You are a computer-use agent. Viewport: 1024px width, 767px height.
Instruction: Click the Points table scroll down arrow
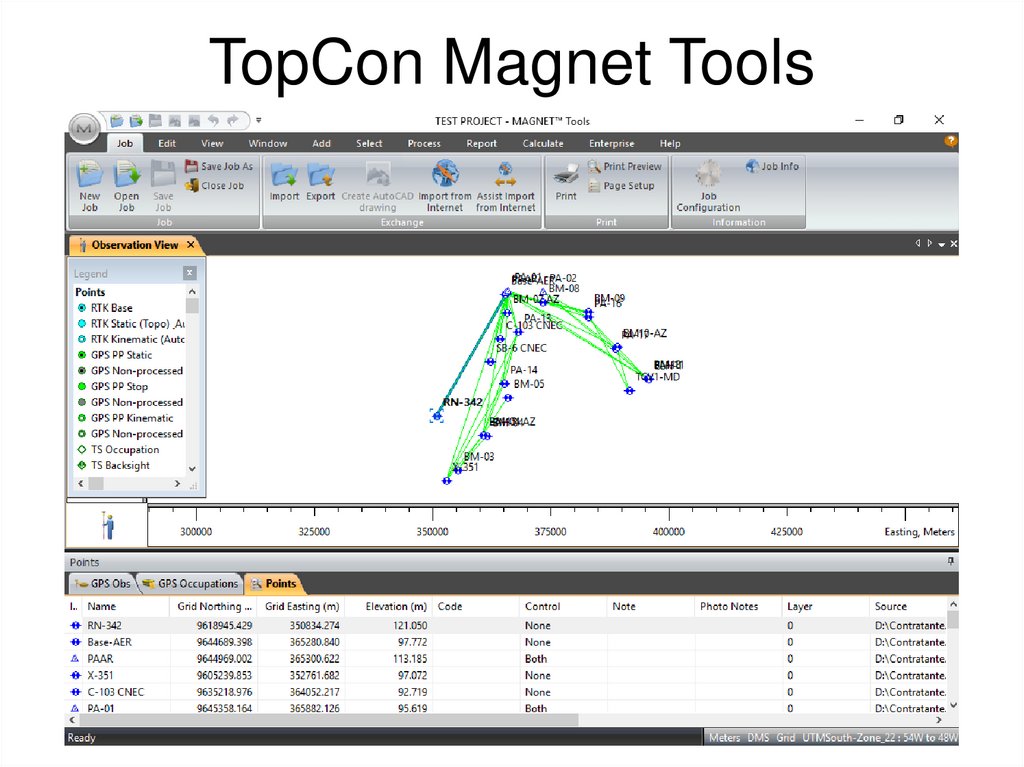click(x=953, y=705)
